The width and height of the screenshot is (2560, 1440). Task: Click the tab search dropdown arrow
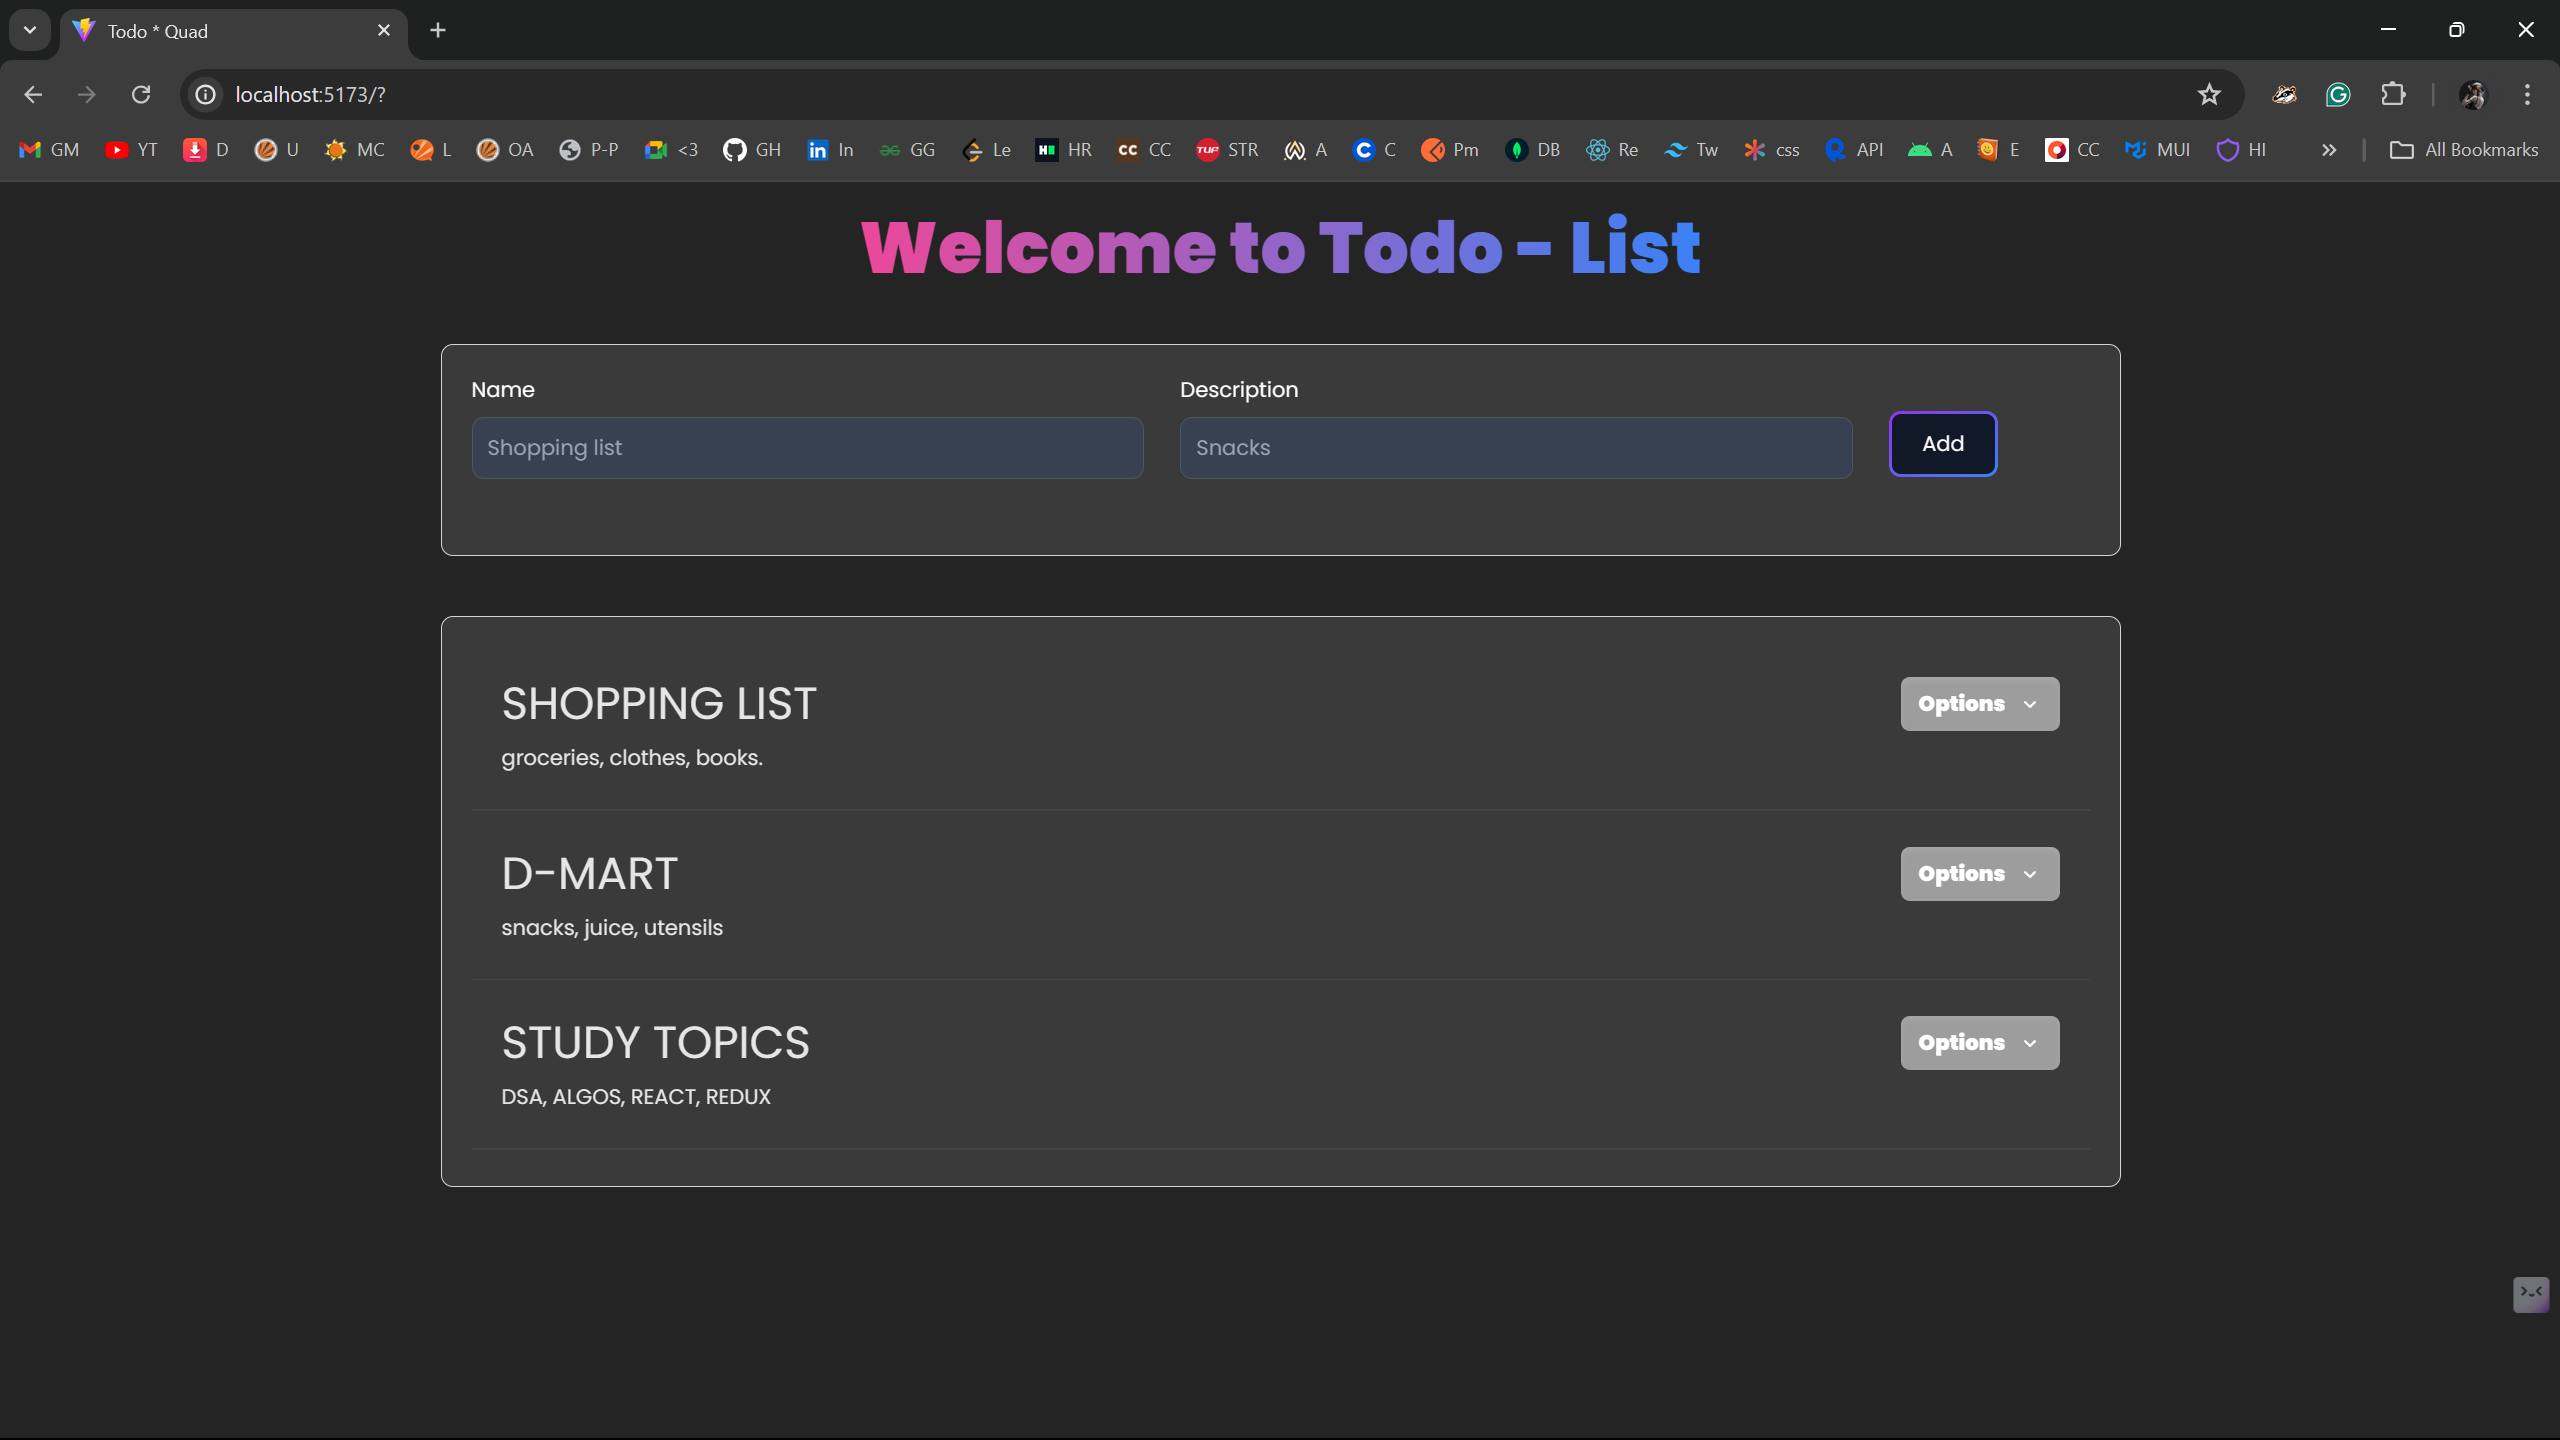click(x=30, y=30)
